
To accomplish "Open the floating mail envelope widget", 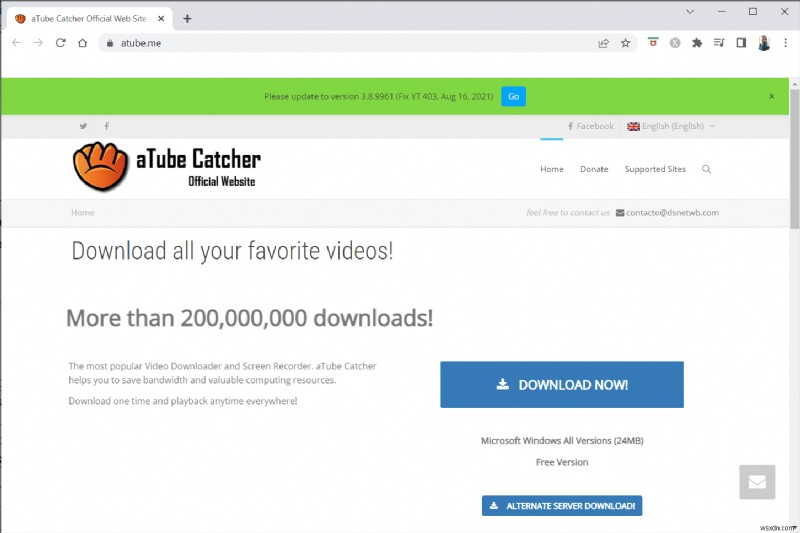I will click(757, 481).
